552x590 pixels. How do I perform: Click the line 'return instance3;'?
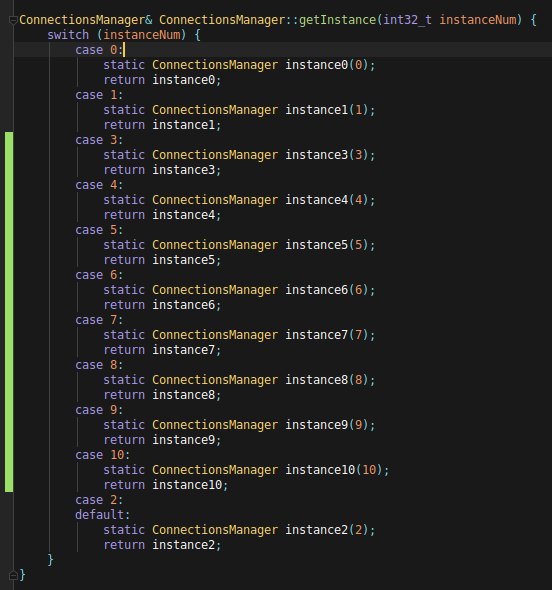click(162, 170)
